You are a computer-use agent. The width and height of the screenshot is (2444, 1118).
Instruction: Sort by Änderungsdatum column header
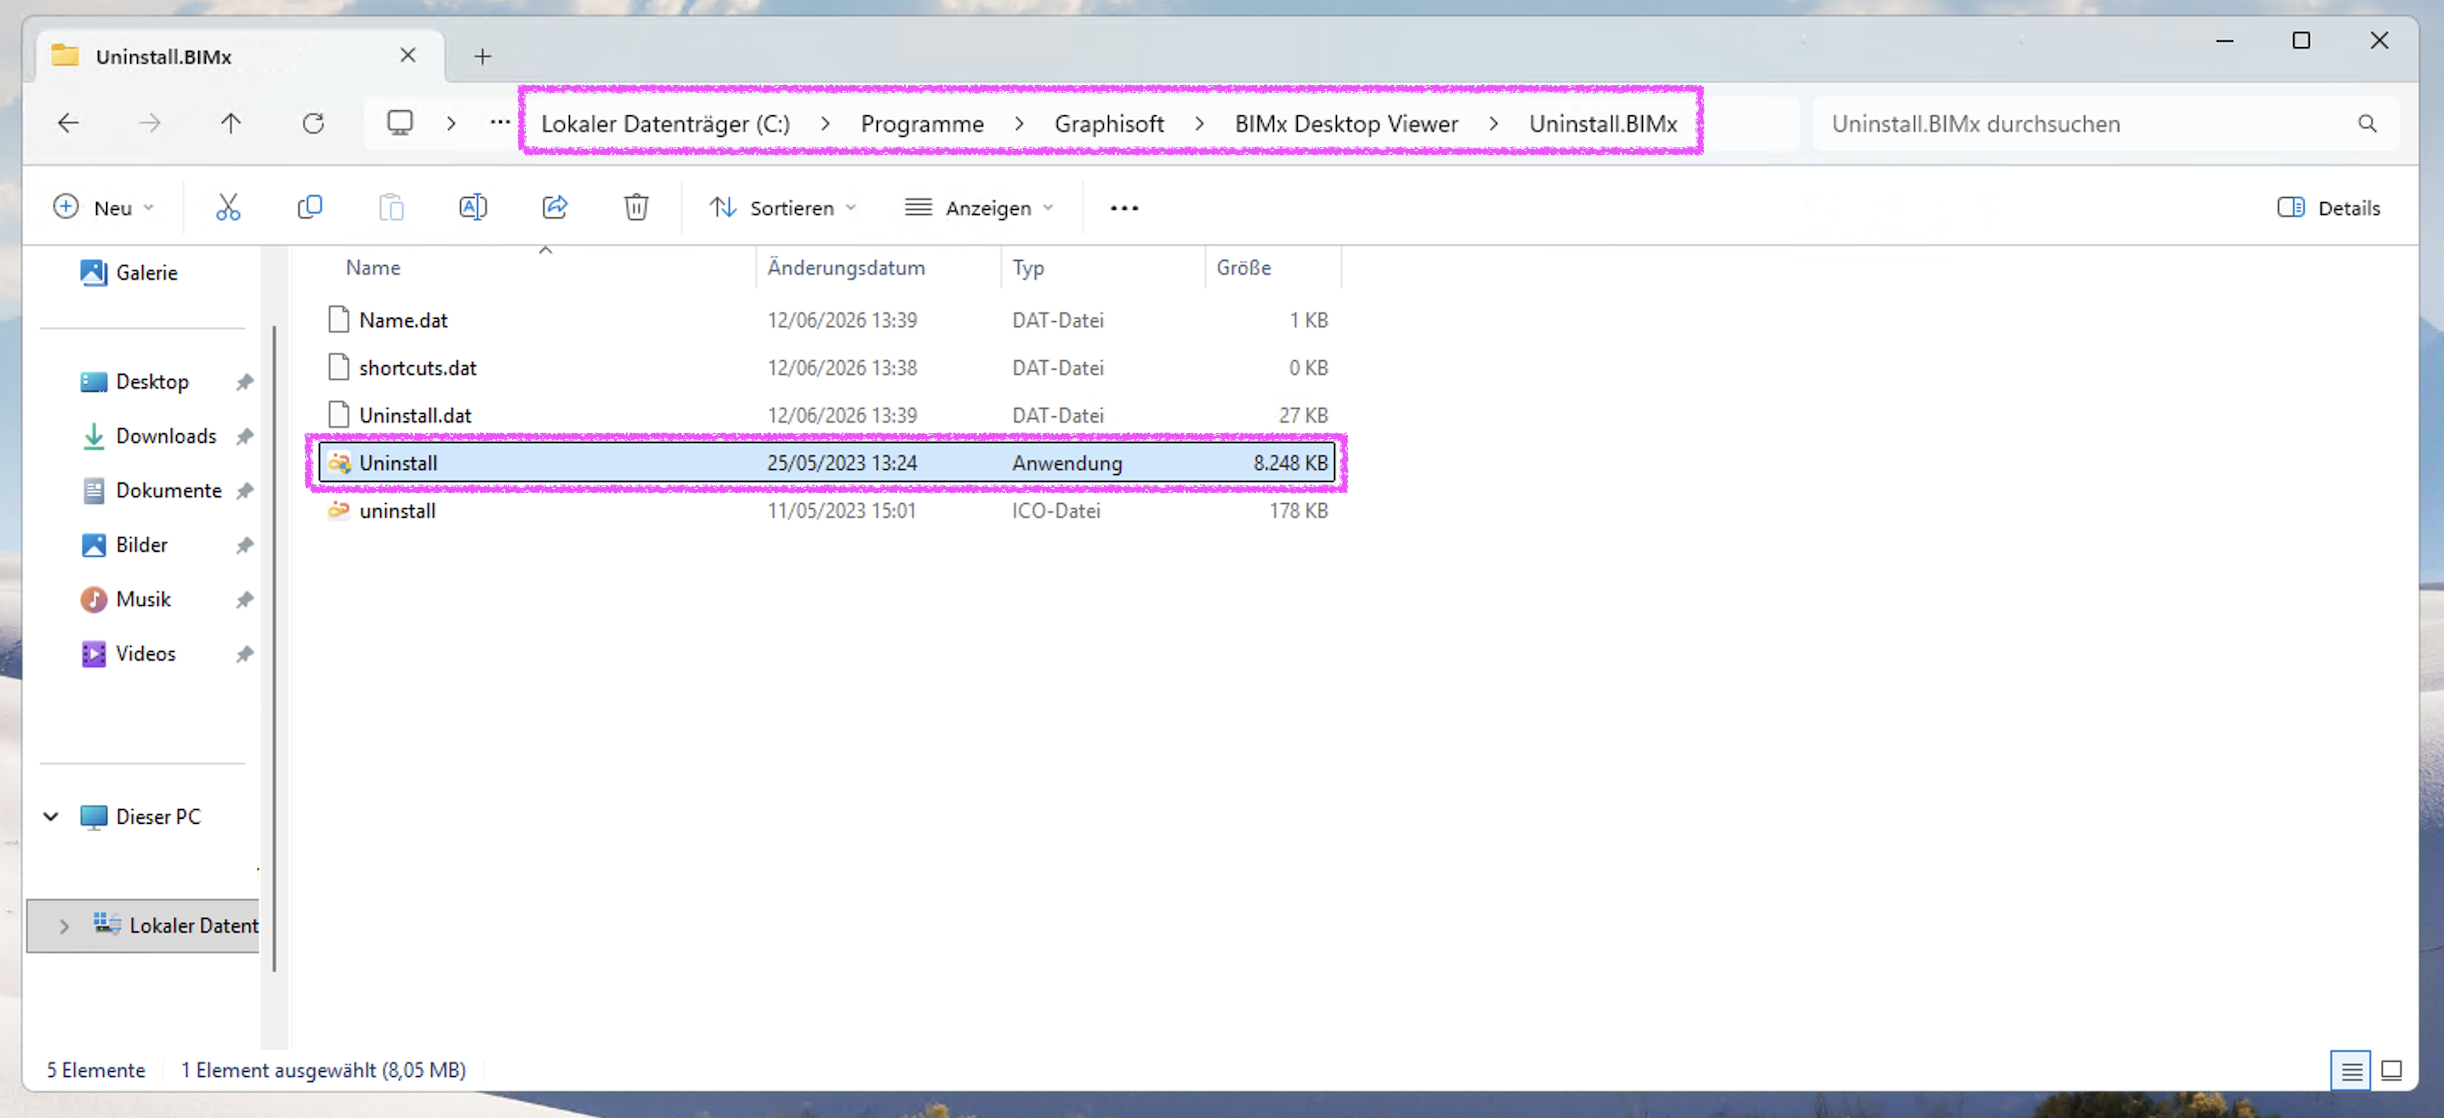(878, 268)
